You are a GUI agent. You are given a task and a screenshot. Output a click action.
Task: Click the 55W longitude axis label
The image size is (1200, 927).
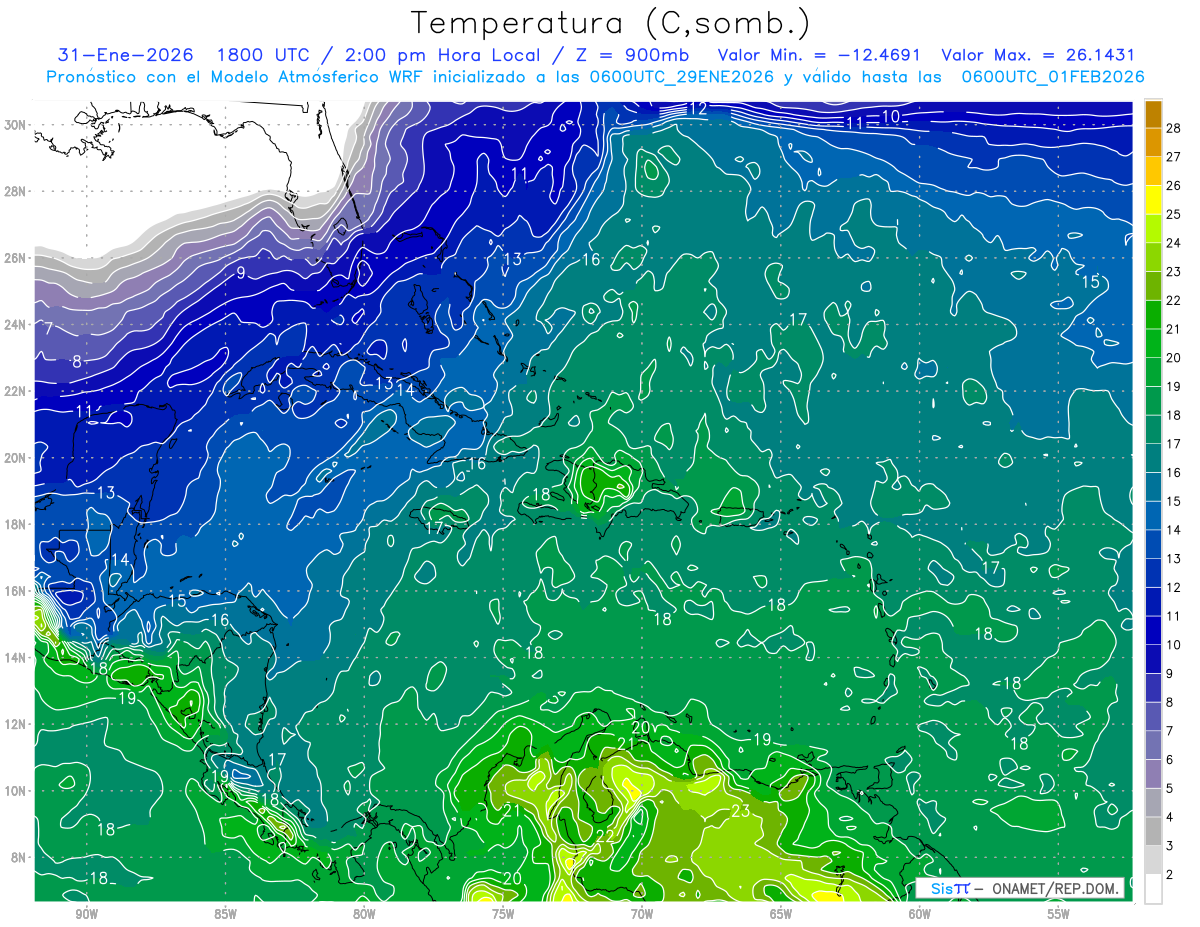pos(1059,914)
